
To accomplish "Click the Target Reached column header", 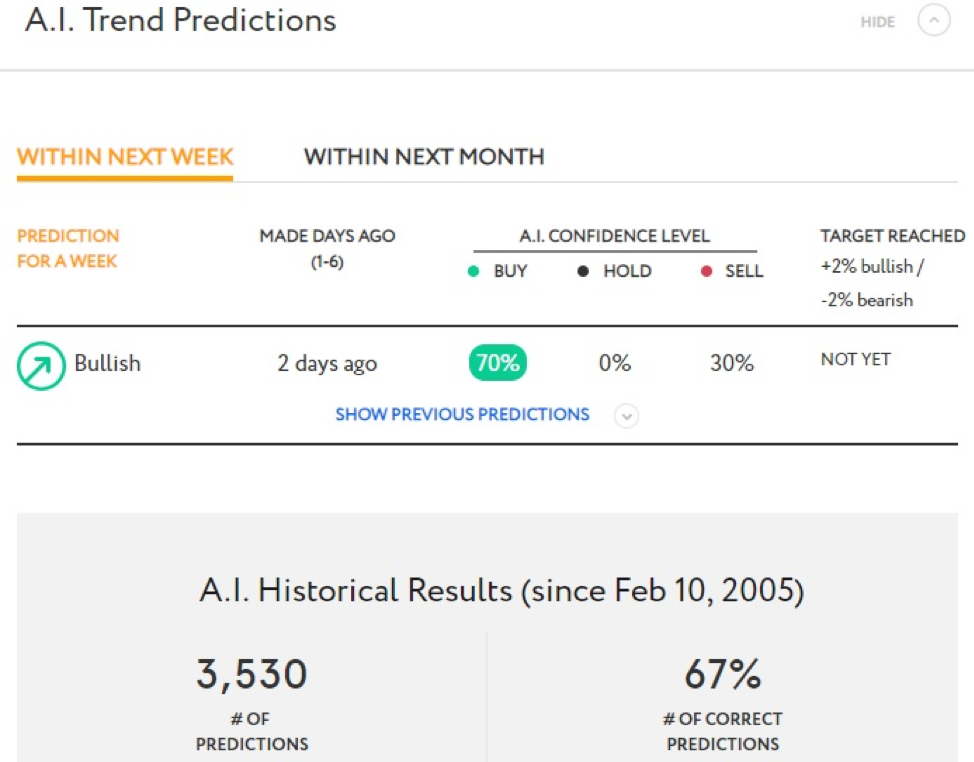I will pos(893,236).
